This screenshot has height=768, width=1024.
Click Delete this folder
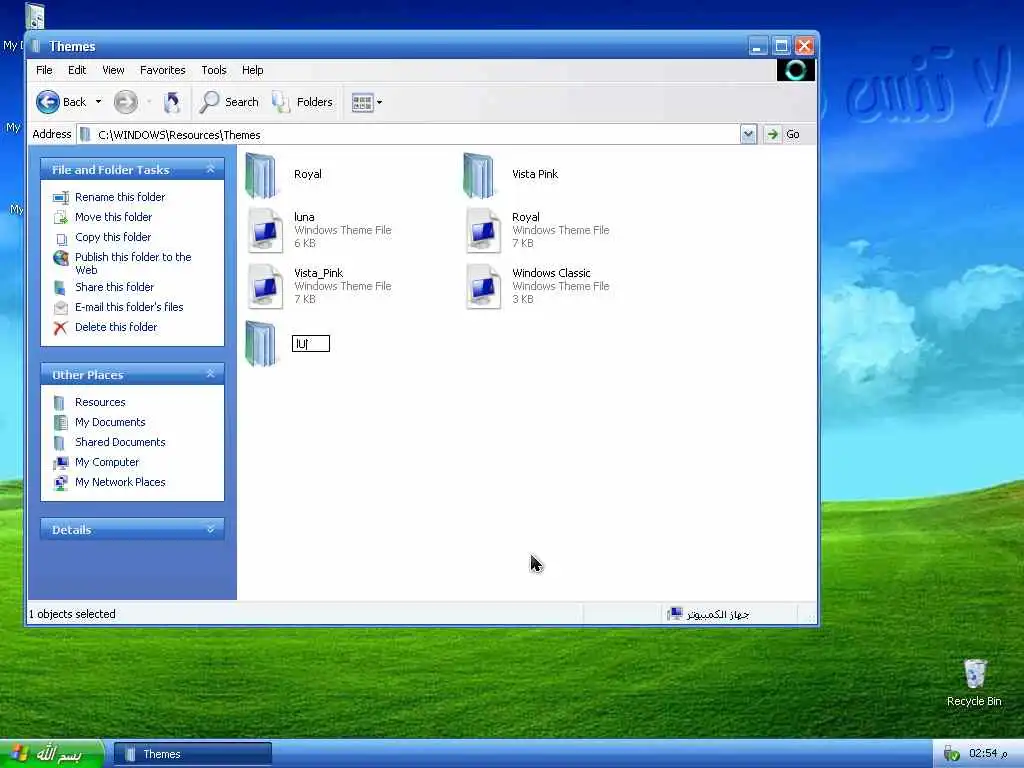pos(116,327)
